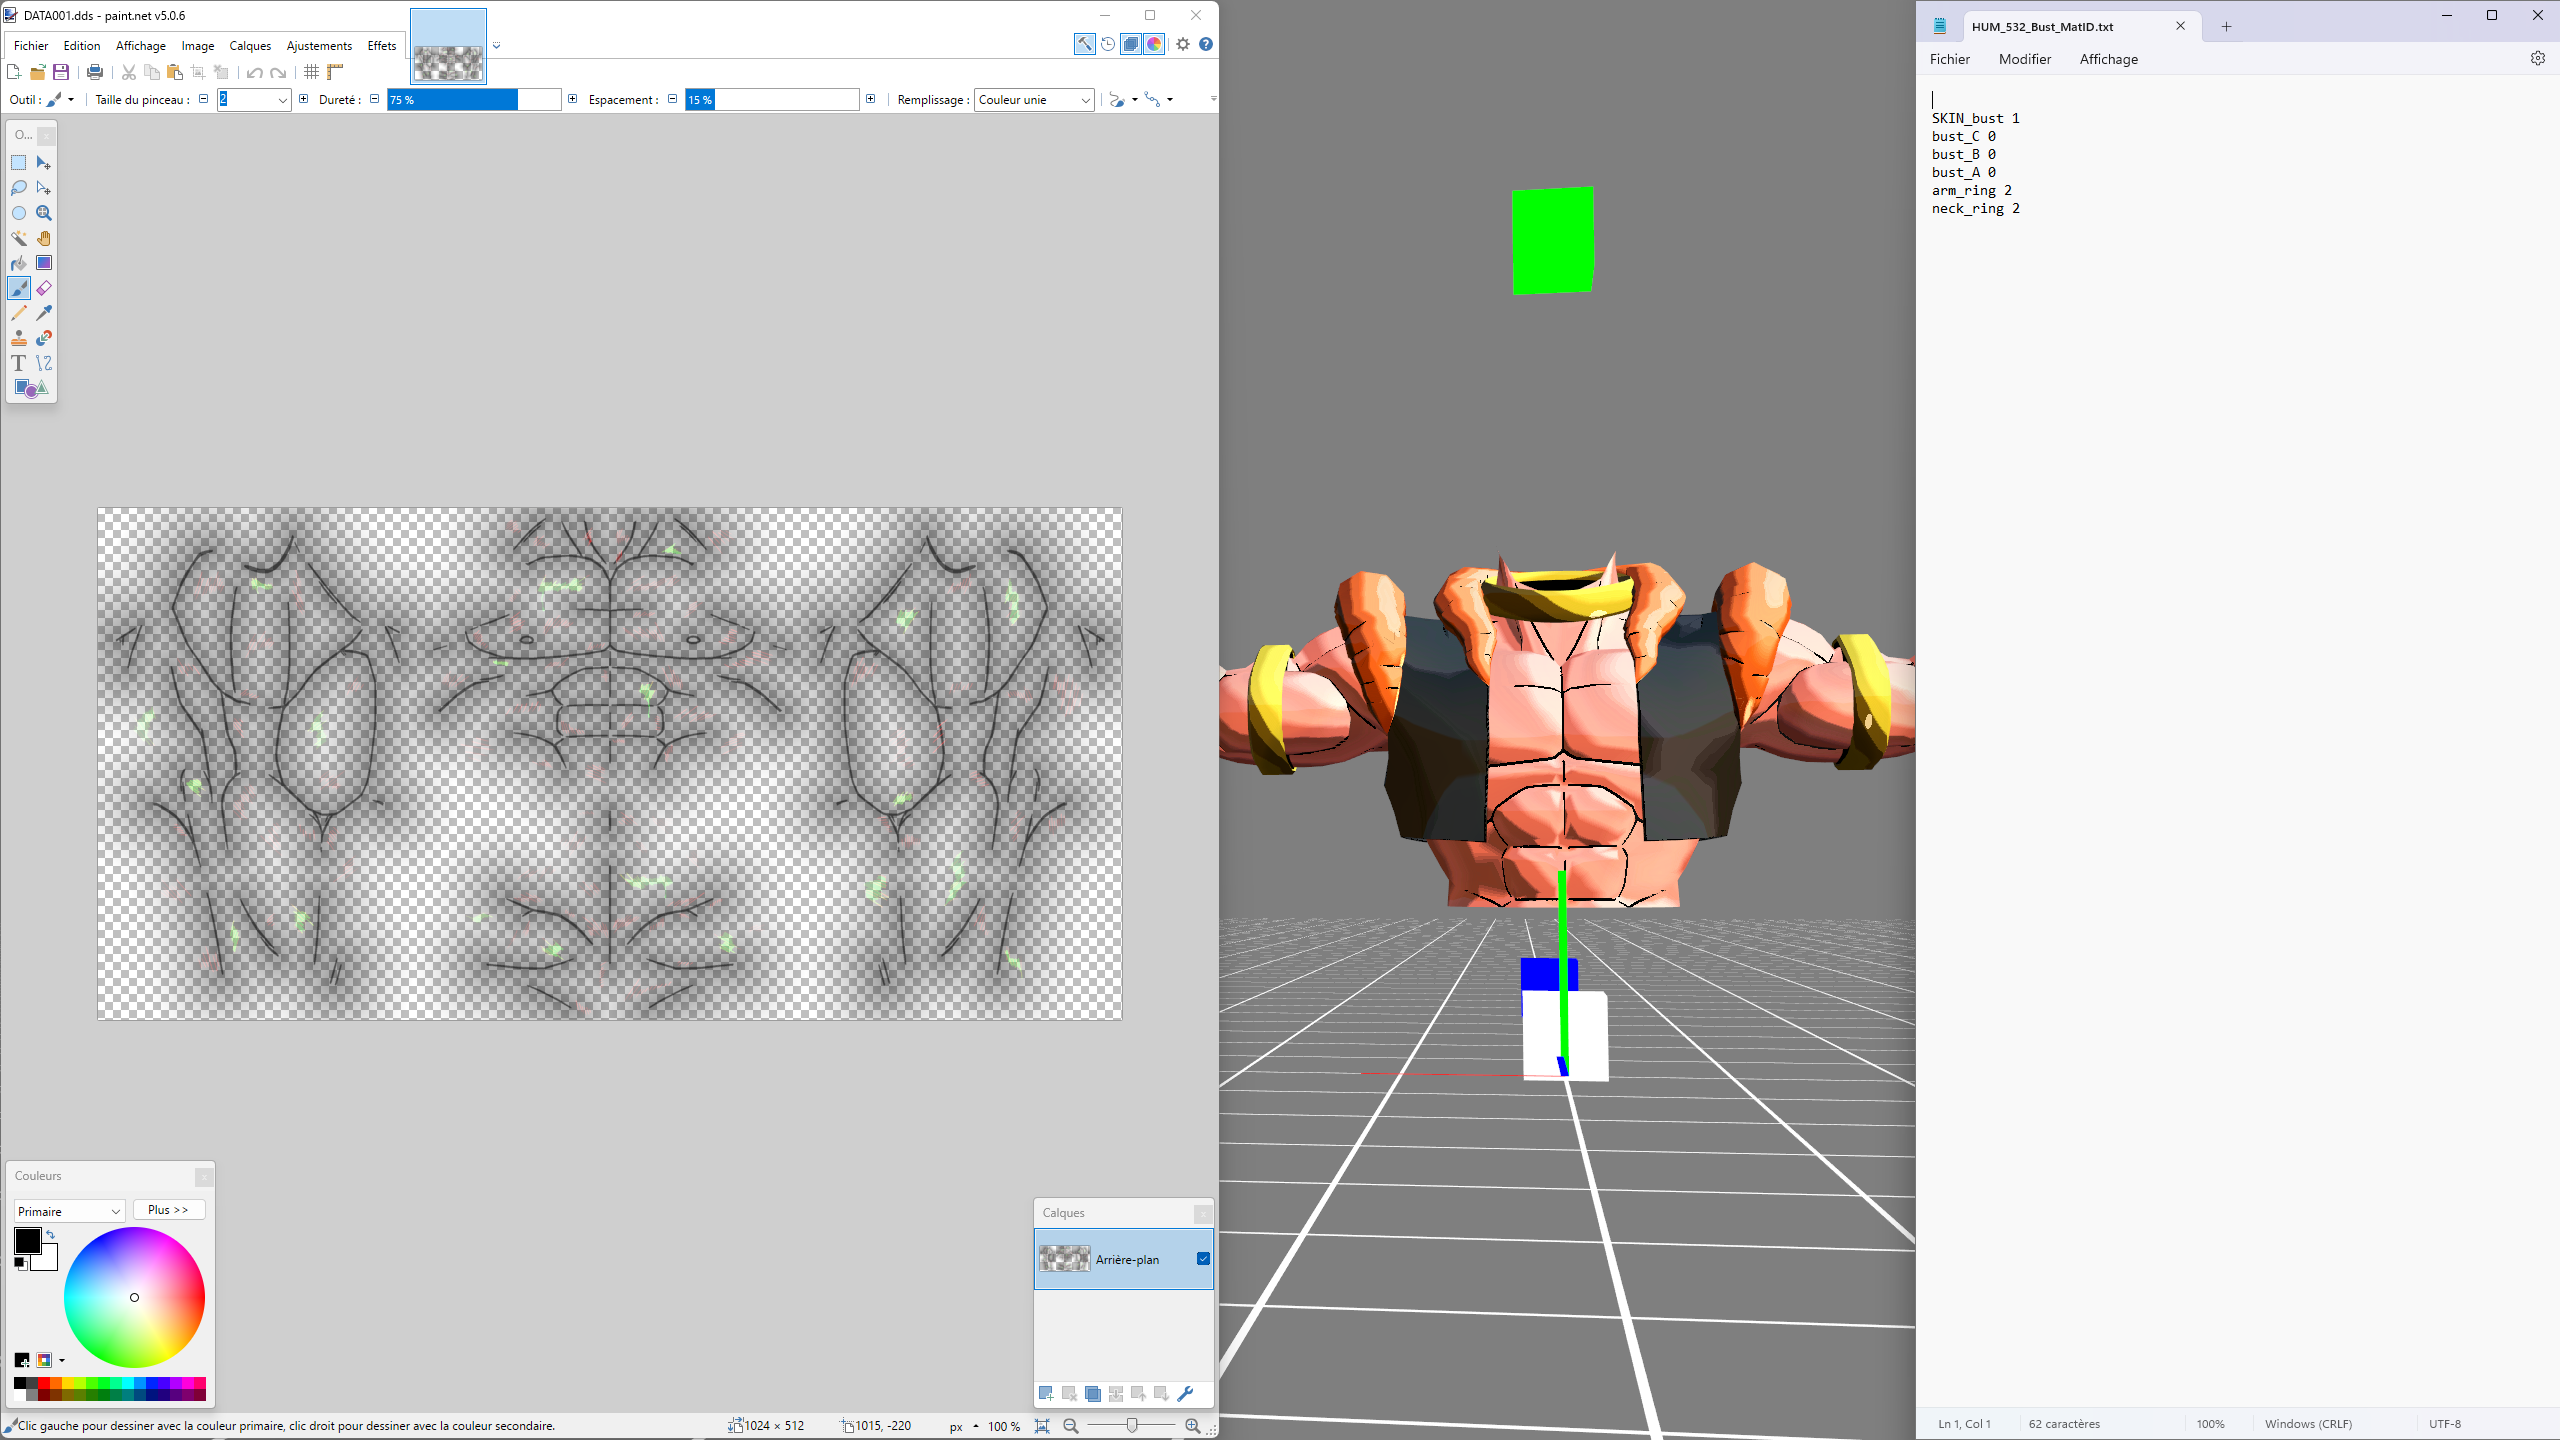This screenshot has width=2560, height=1440.
Task: Activate the Text tool
Action: [19, 363]
